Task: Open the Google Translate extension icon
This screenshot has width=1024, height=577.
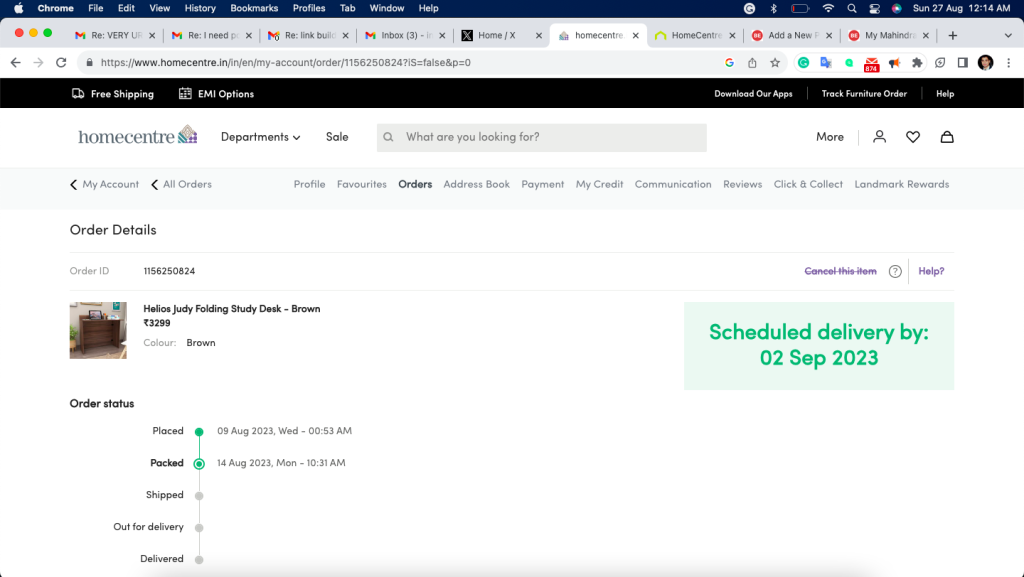Action: (826, 63)
